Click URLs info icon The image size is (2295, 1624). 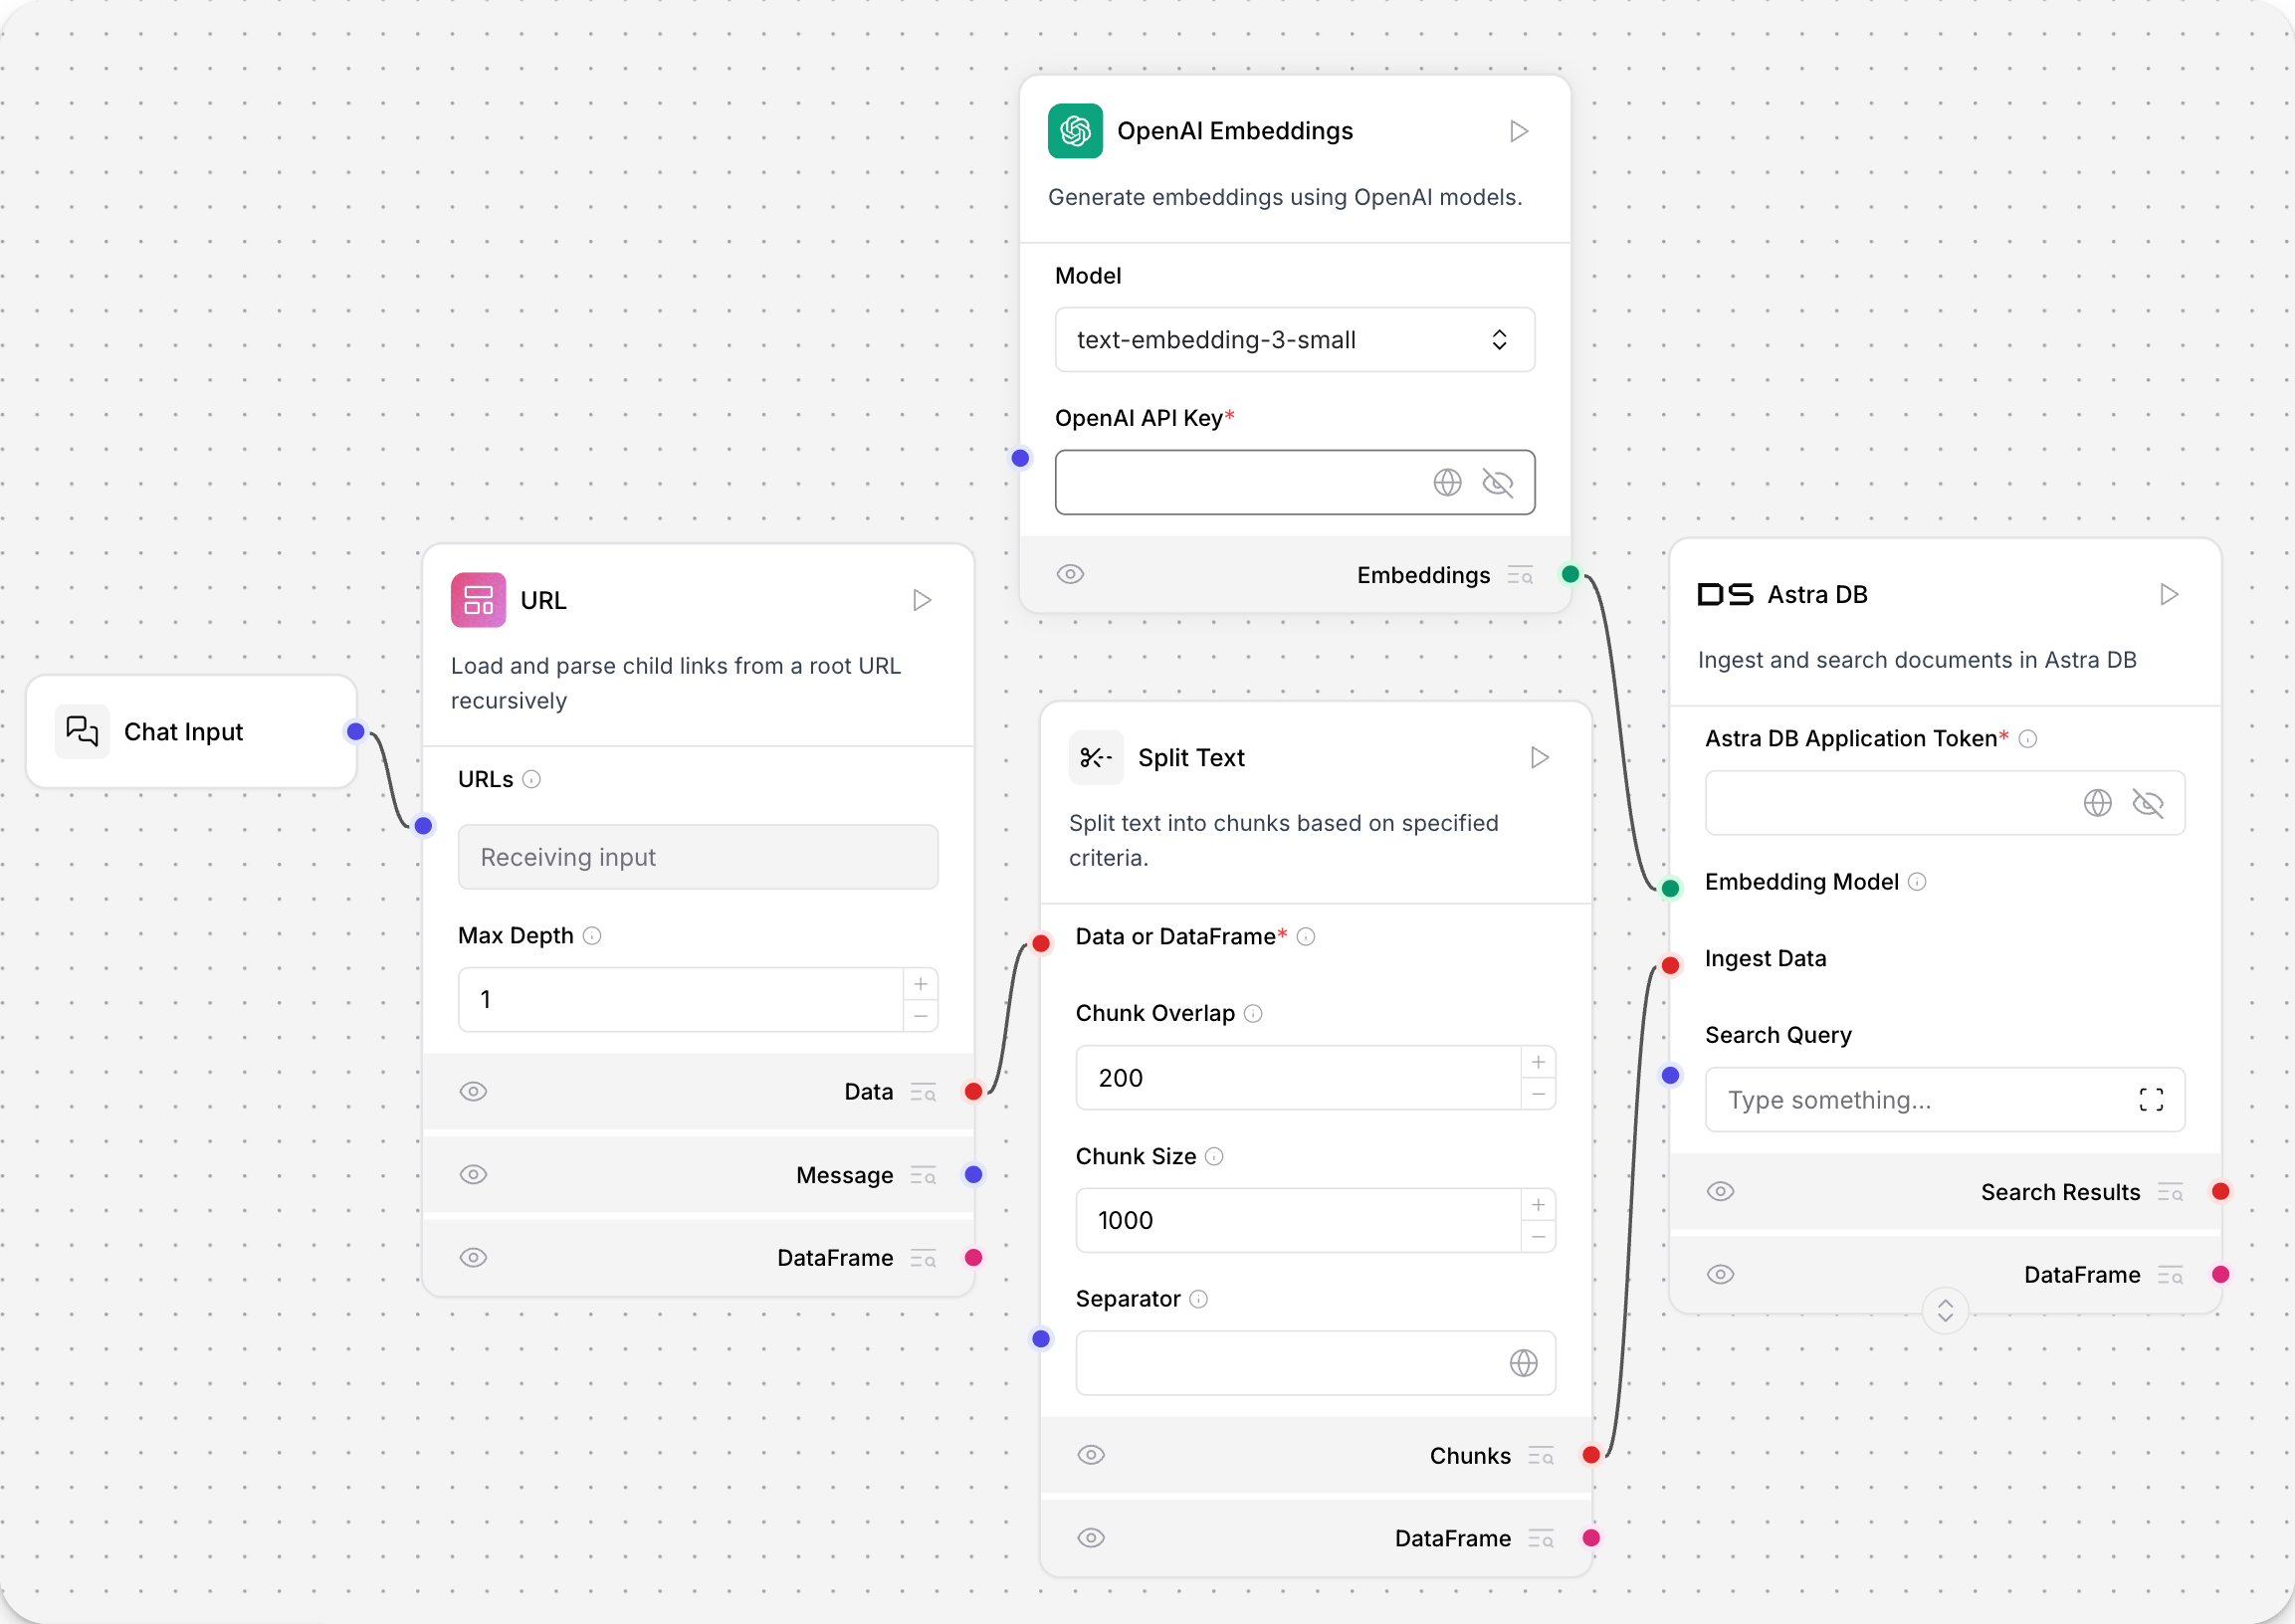[532, 779]
